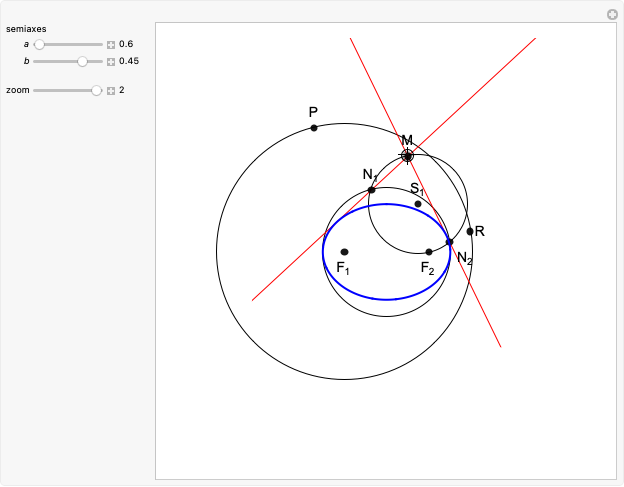Click tangent point N1
Image resolution: width=624 pixels, height=487 pixels.
[371, 189]
